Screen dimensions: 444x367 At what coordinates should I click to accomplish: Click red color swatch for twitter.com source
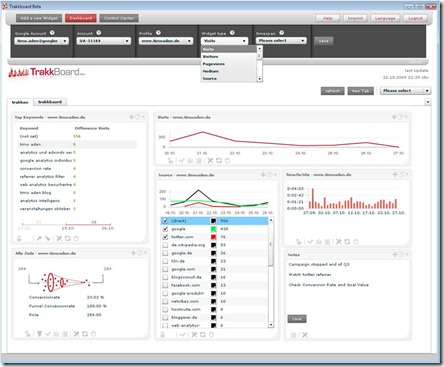214,237
